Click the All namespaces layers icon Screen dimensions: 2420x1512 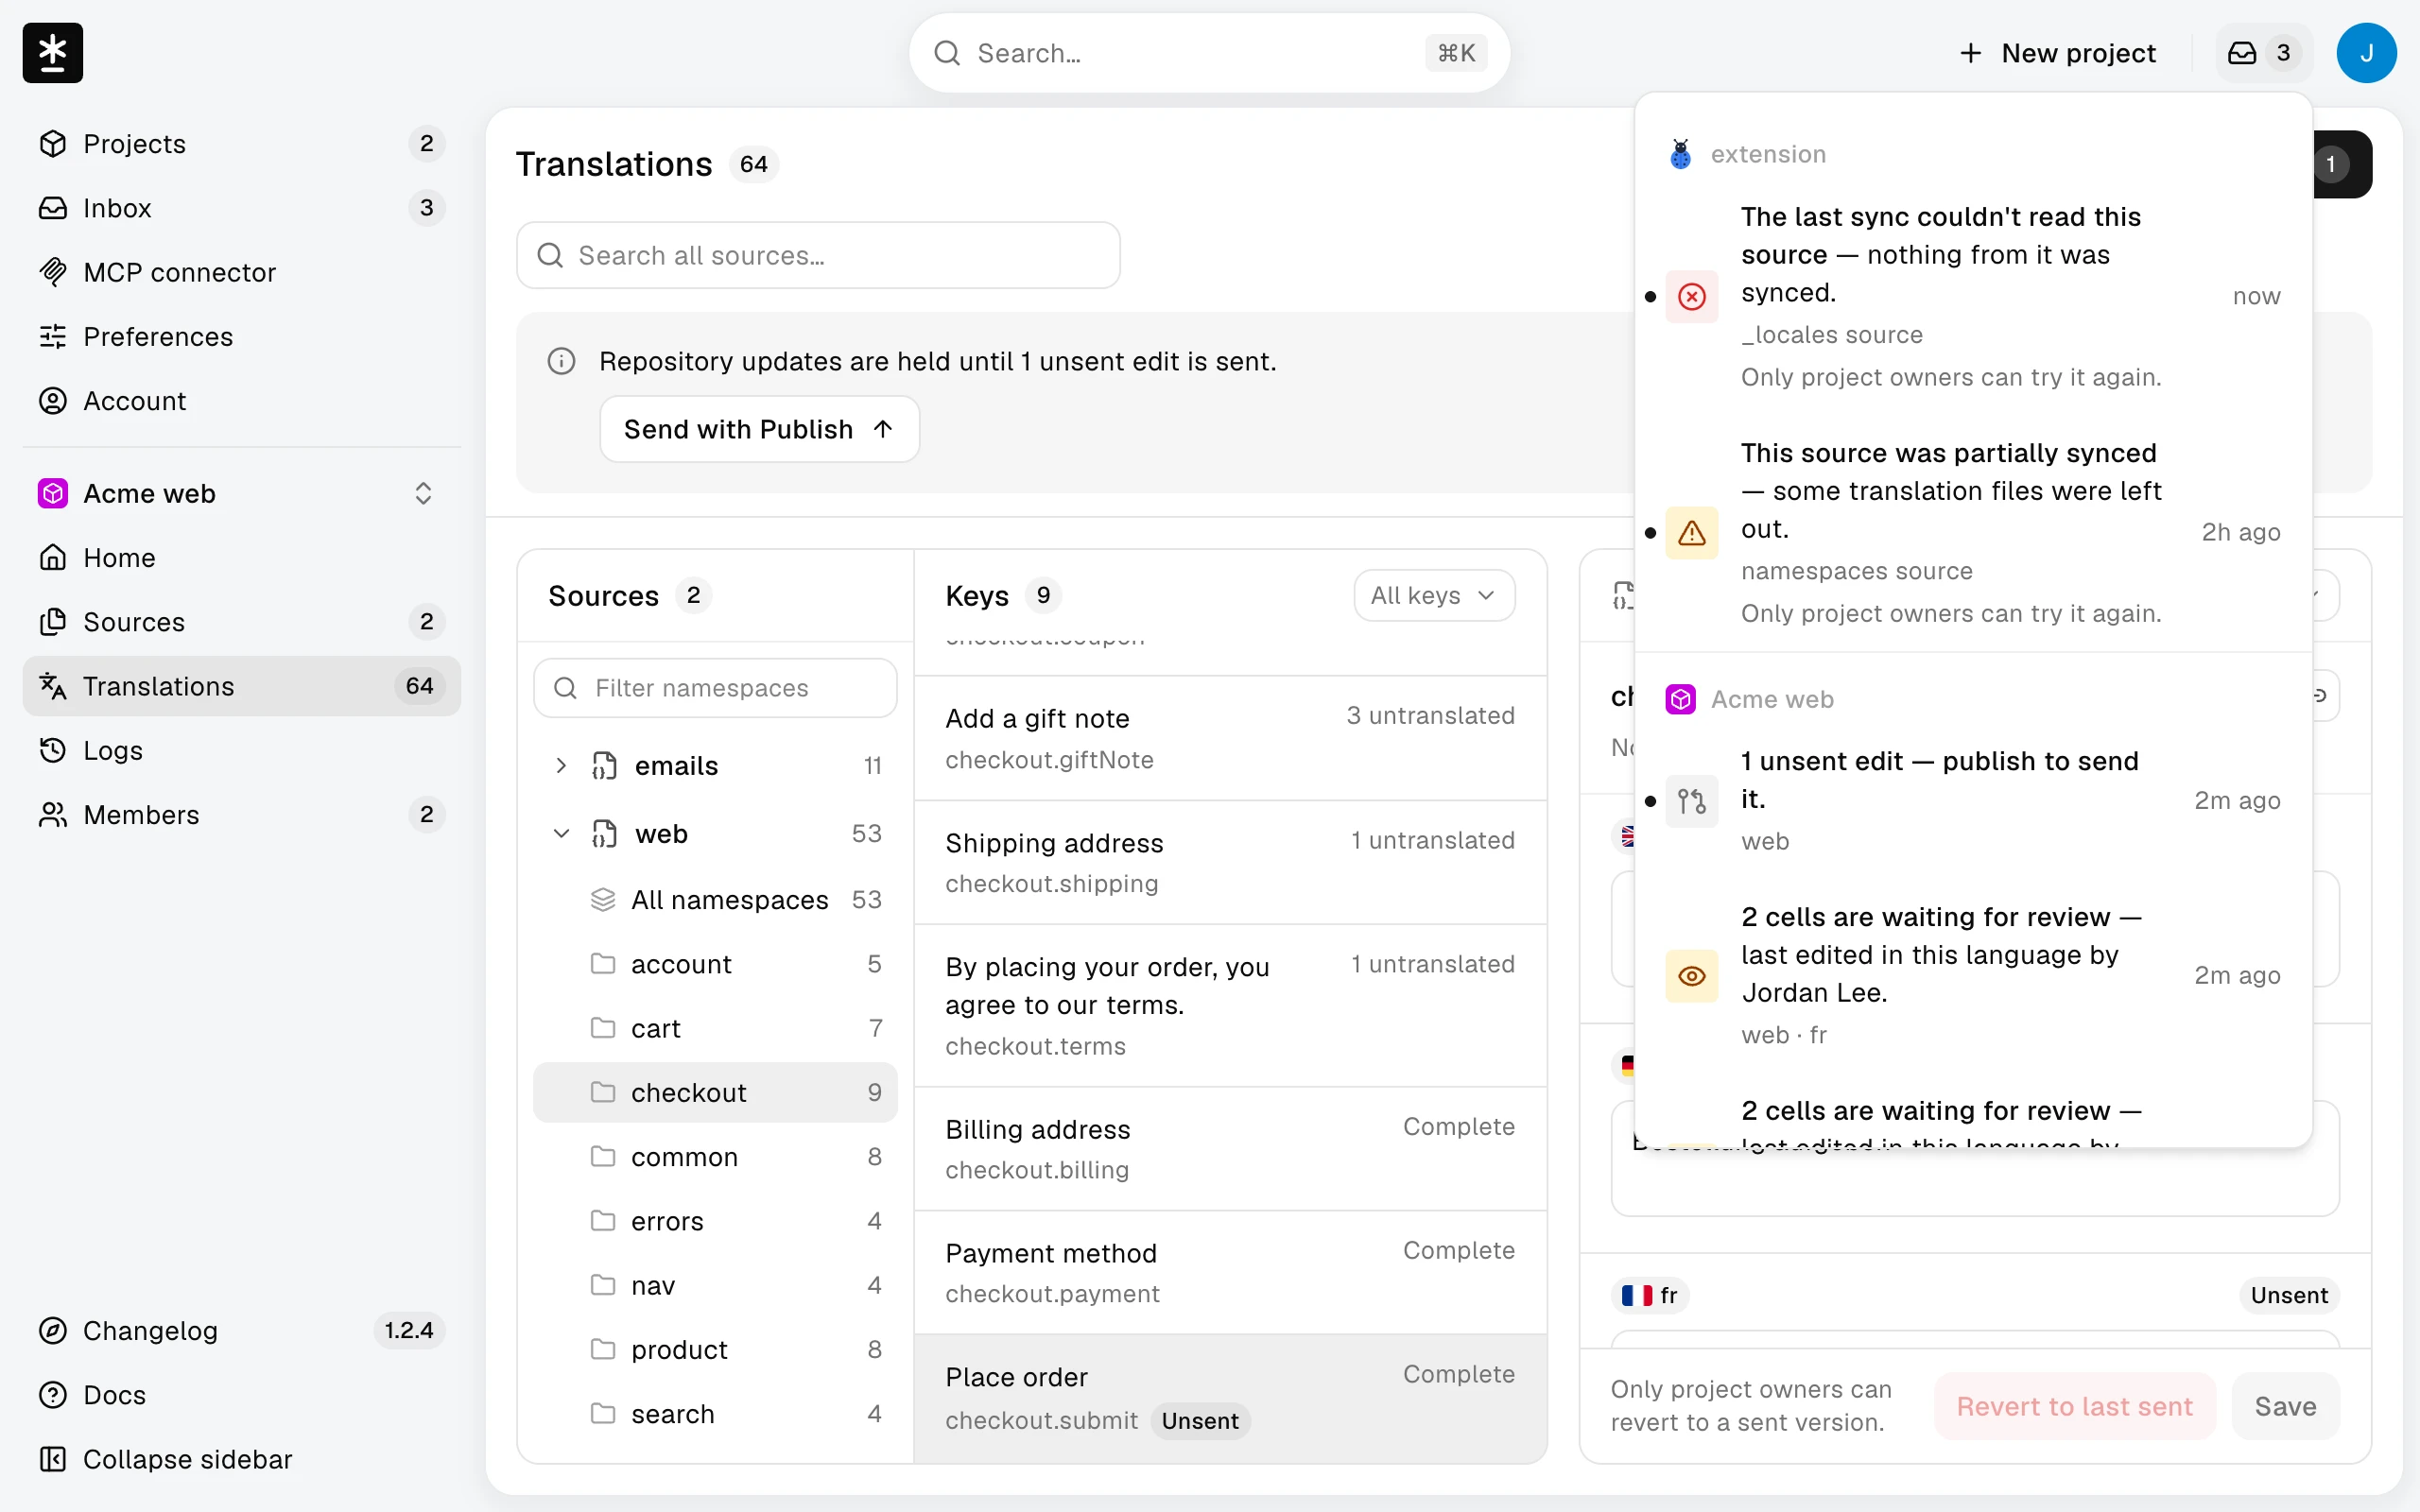[x=603, y=900]
